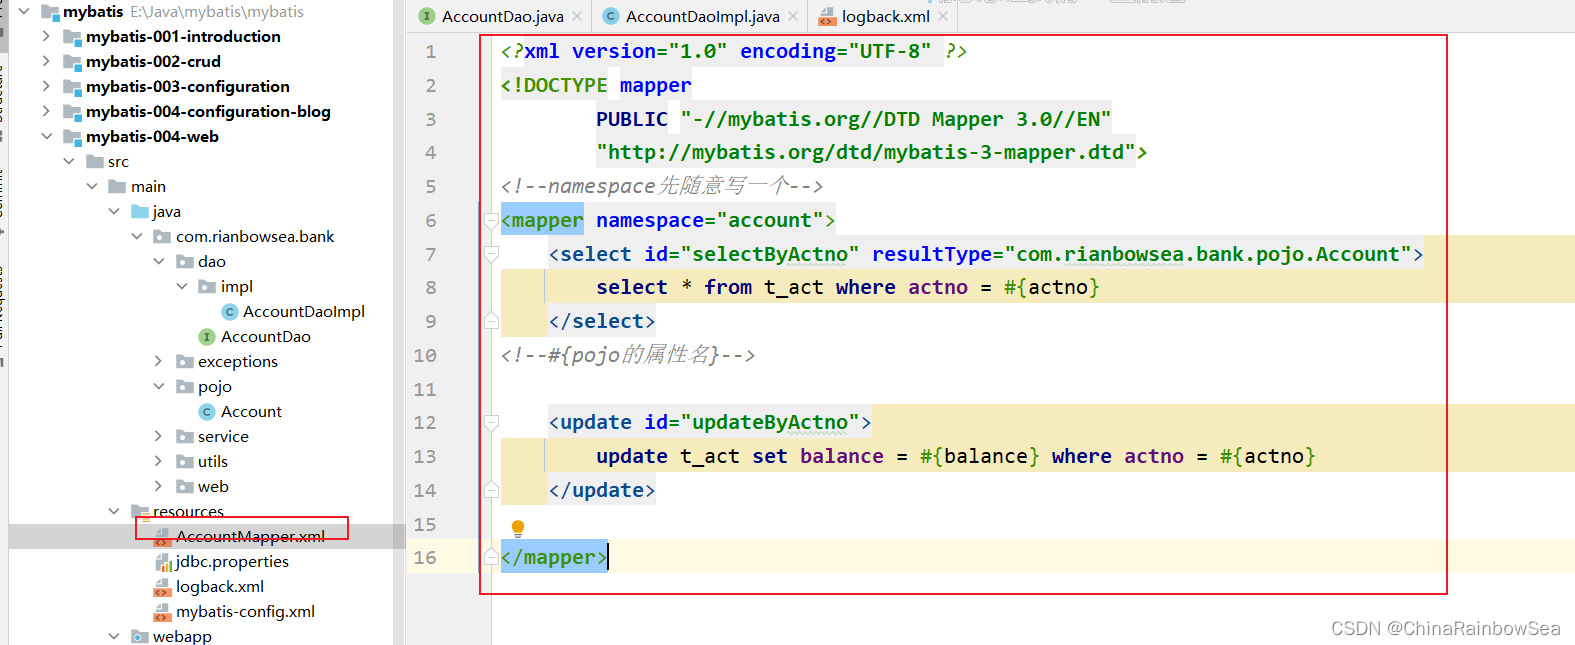Screen dimensions: 1575x645
Task: Expand the mybatis-001-introduction module
Action: [x=46, y=36]
